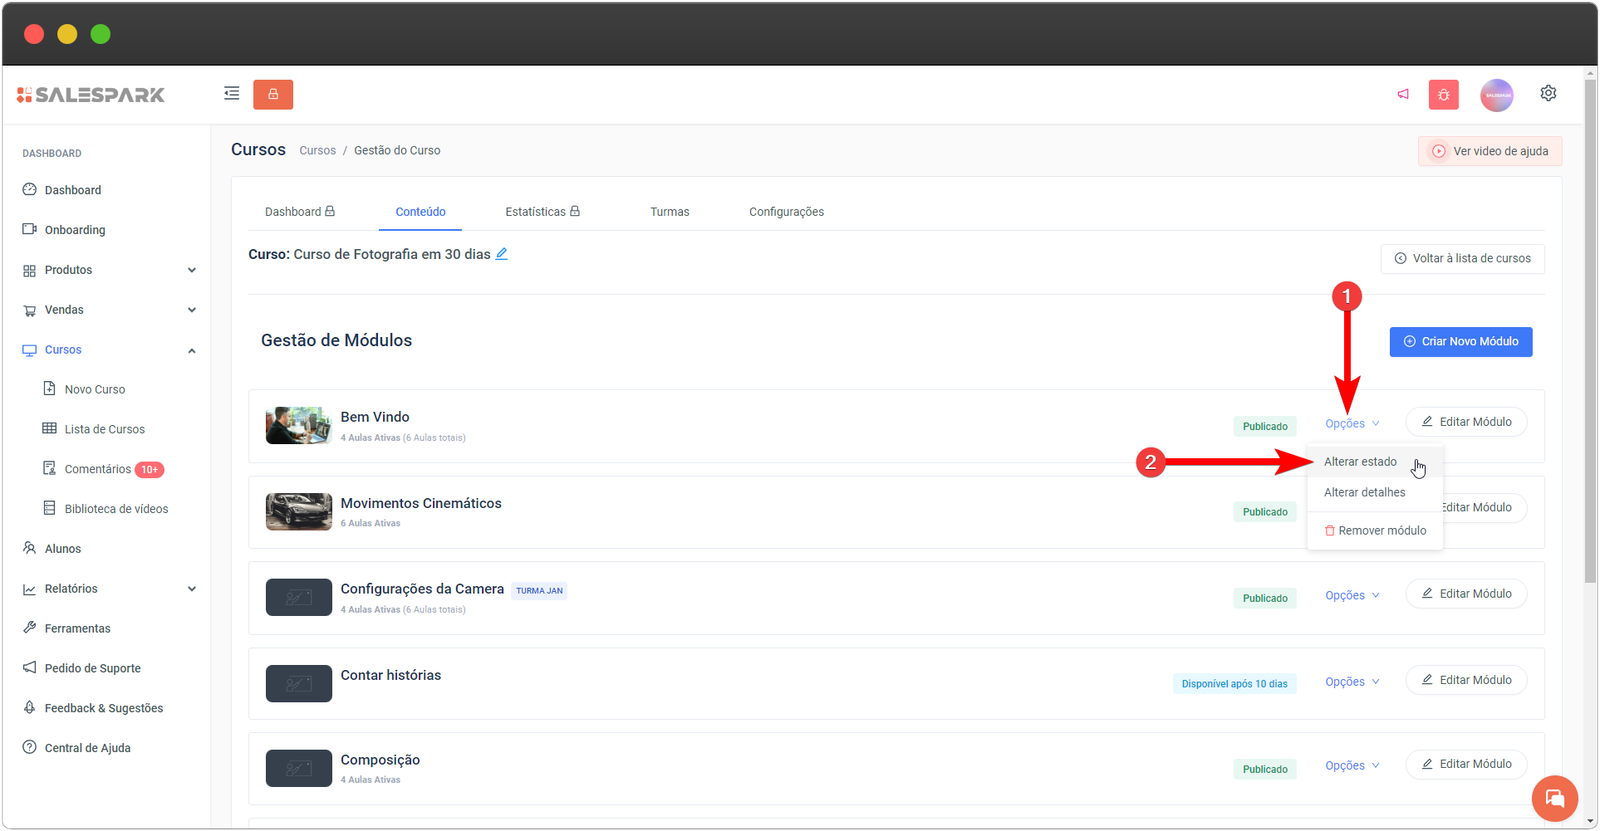Click the orange lock button in header
The image size is (1600, 831).
(x=273, y=94)
